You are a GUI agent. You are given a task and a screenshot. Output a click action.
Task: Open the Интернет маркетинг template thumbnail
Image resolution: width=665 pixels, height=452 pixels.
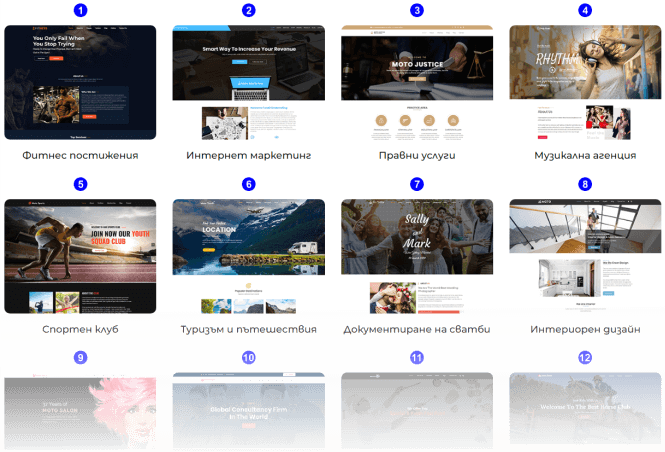tap(249, 82)
